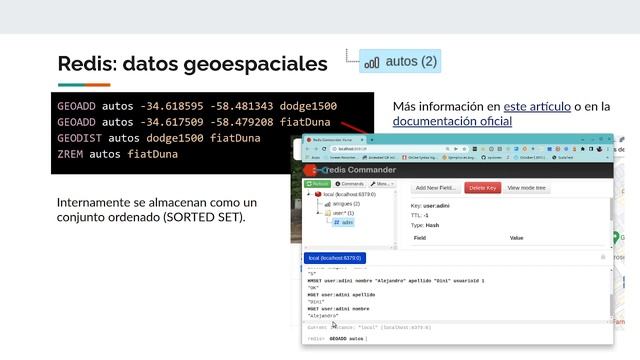The image size is (640, 360).
Task: Click the amigues sorted set icon
Action: pos(327,204)
